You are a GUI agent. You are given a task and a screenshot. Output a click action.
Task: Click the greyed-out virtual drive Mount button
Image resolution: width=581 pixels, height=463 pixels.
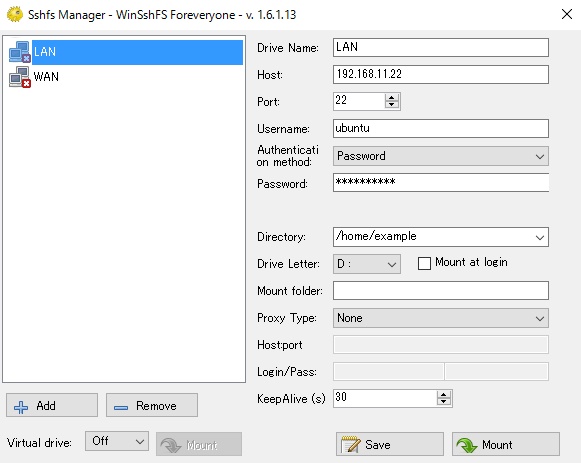tap(199, 444)
